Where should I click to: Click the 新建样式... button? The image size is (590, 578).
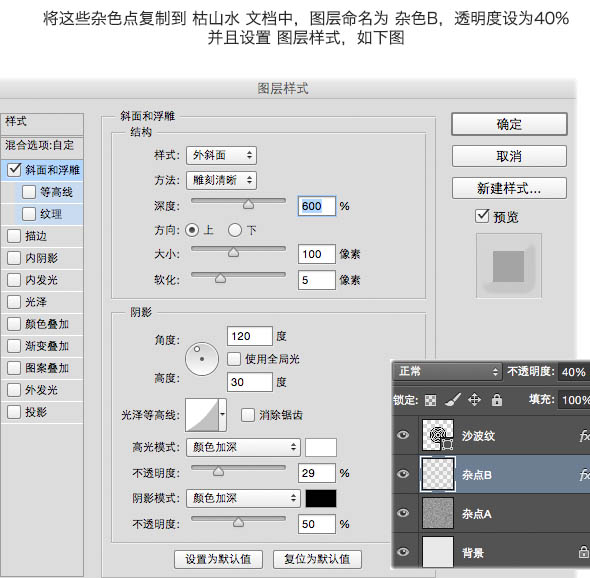[509, 188]
